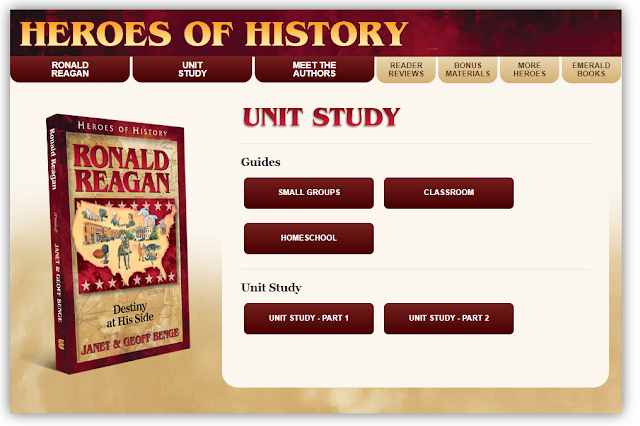Go to the Reader Reviews tab
This screenshot has width=640, height=426.
pyautogui.click(x=406, y=70)
